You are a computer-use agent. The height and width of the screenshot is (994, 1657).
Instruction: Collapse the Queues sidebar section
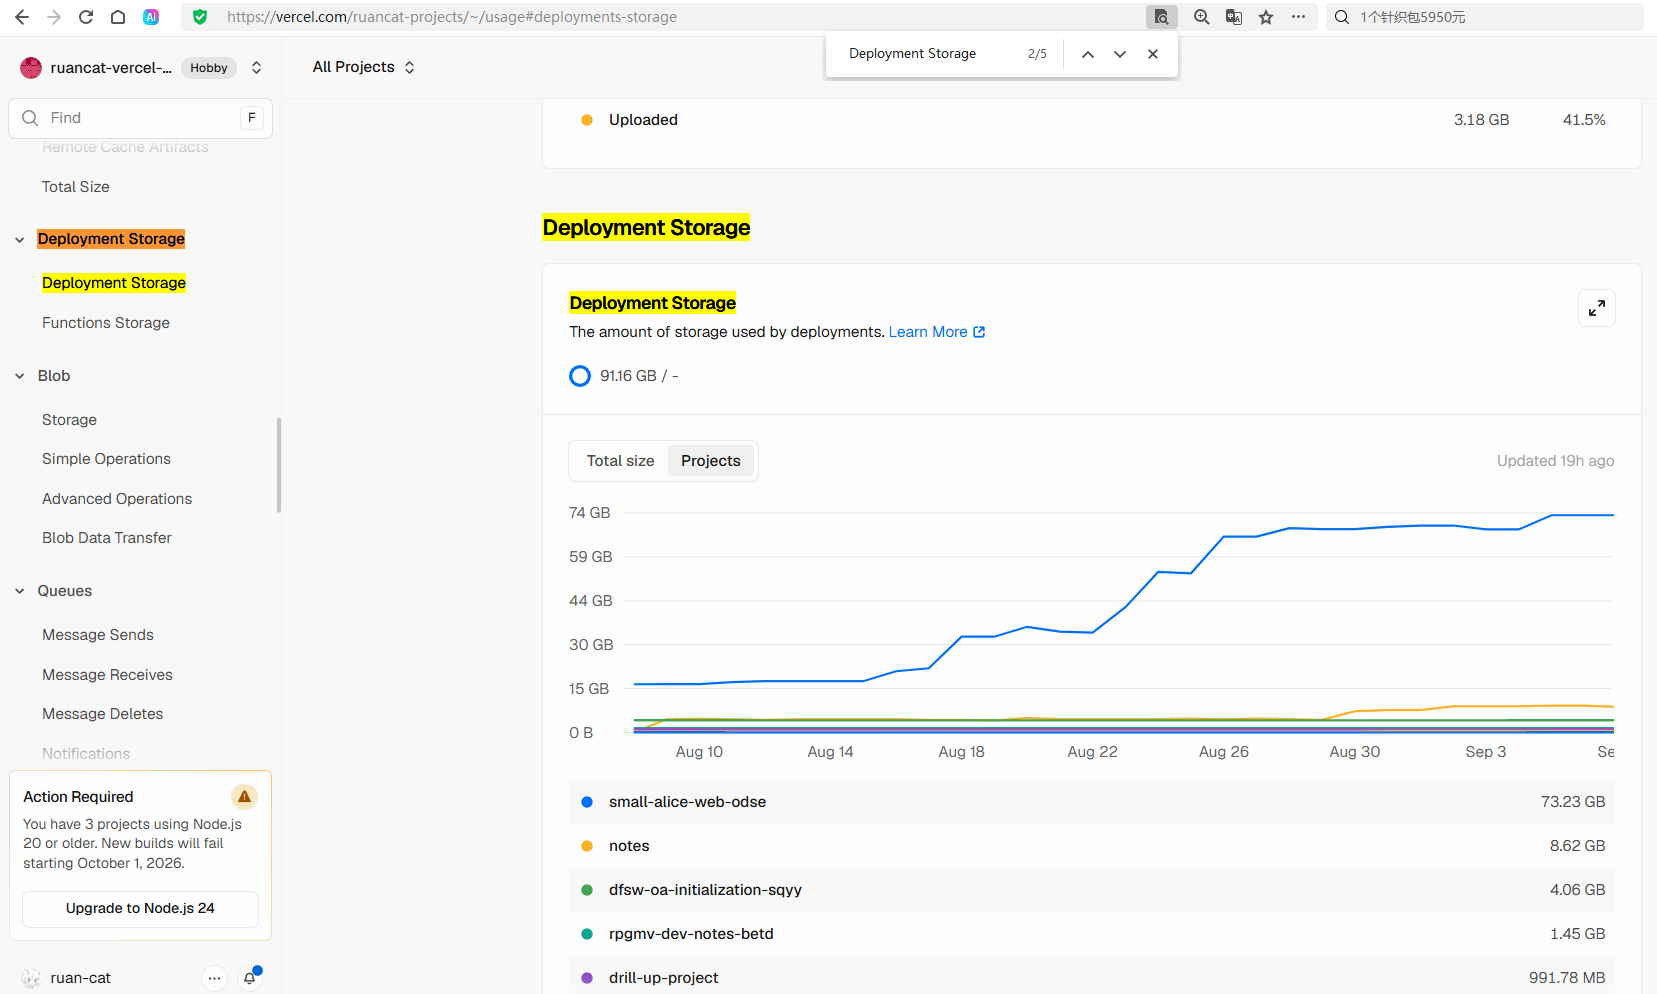coord(20,591)
